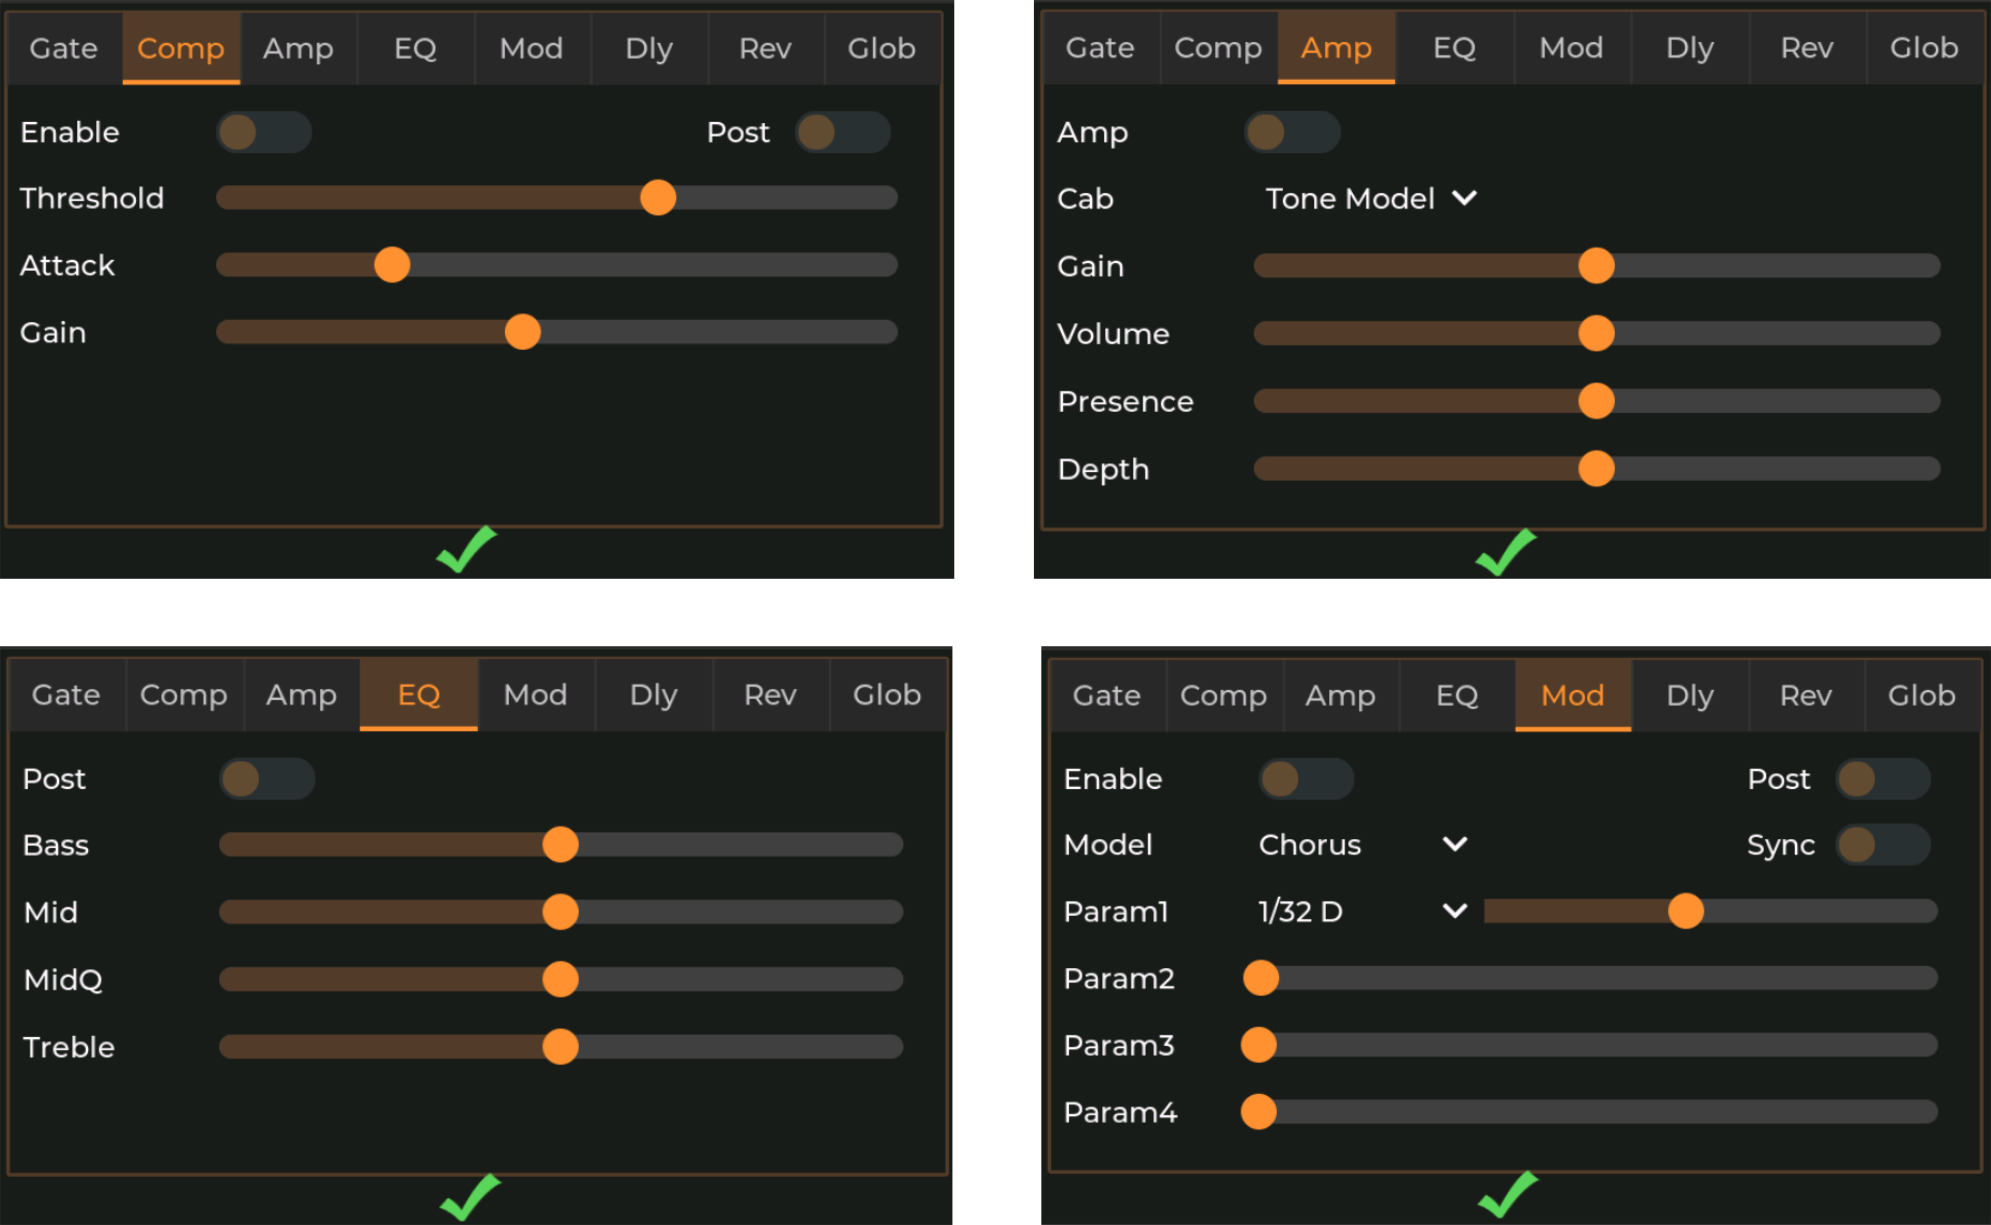Click the Treble slider handle
1991x1225 pixels.
[561, 1047]
